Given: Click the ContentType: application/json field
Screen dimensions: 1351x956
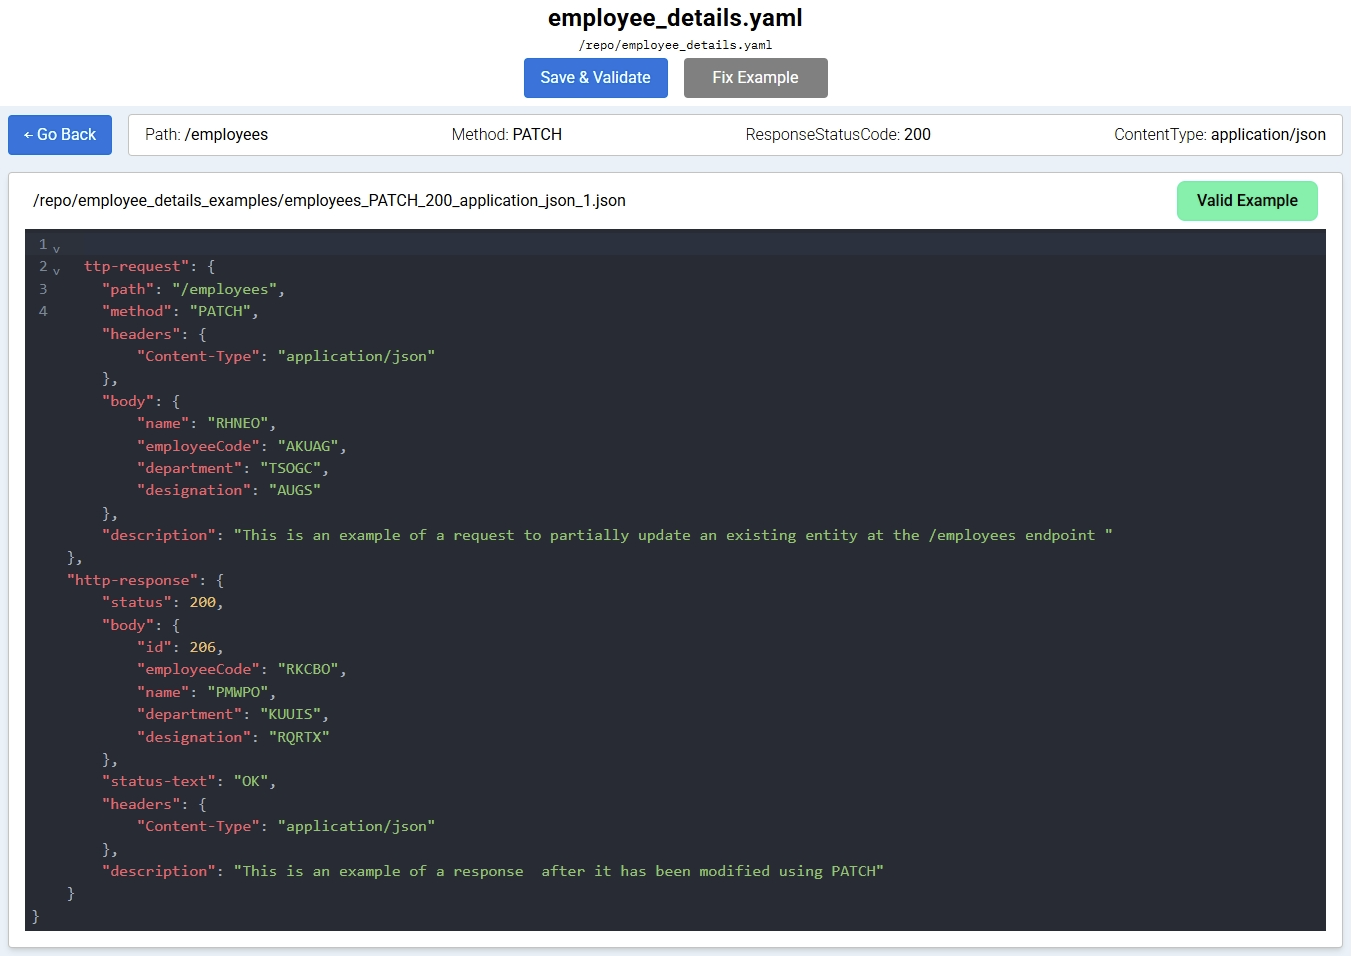Looking at the screenshot, I should (x=1219, y=135).
